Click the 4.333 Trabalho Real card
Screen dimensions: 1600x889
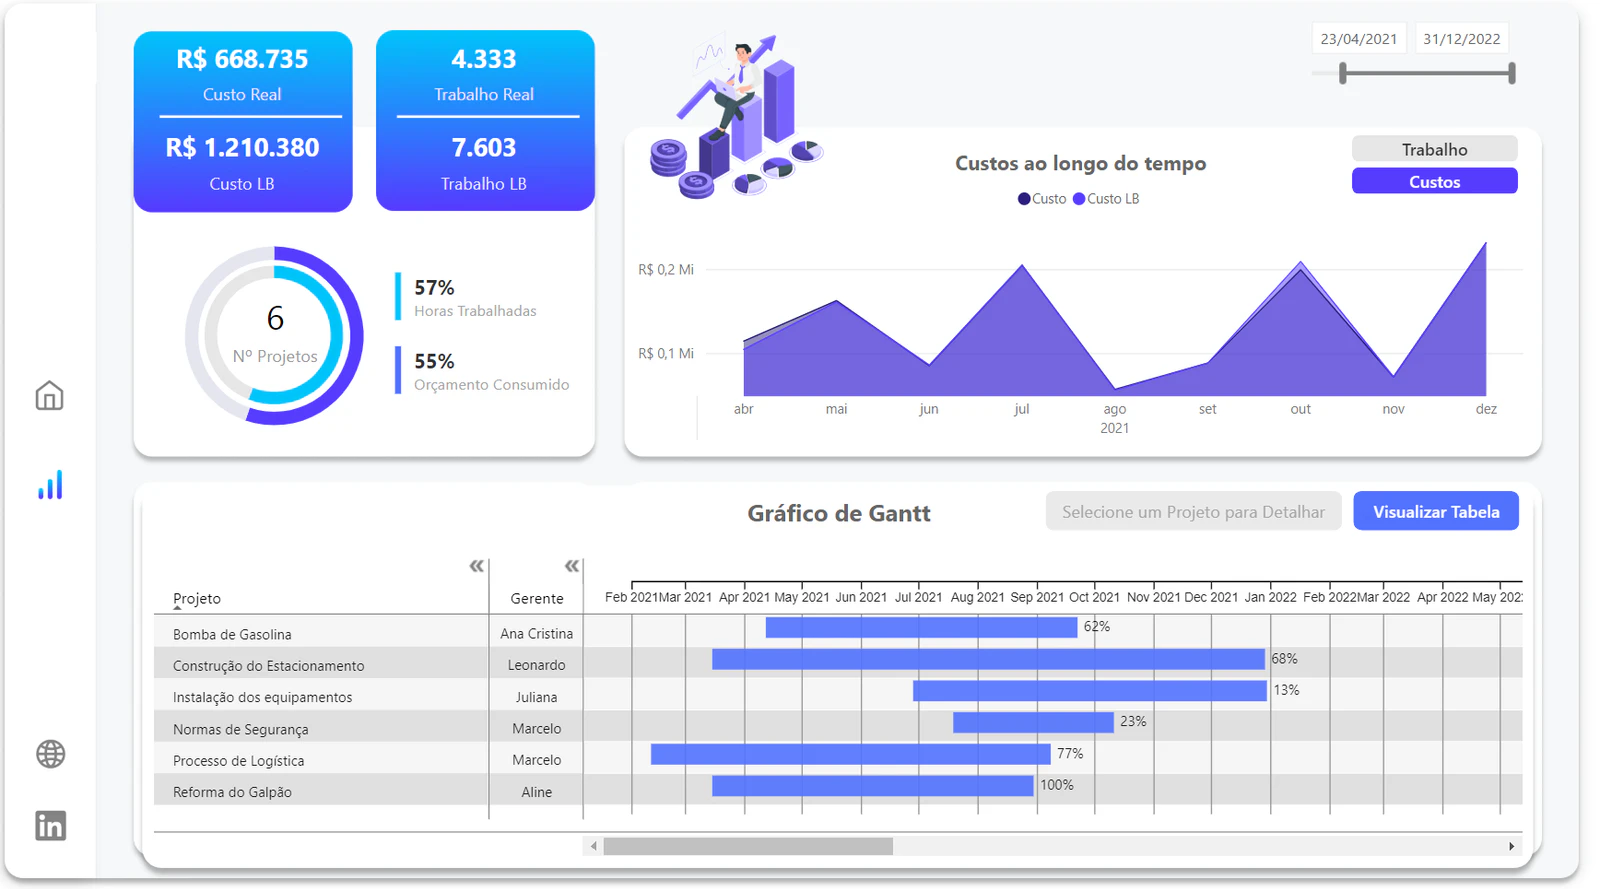click(484, 75)
